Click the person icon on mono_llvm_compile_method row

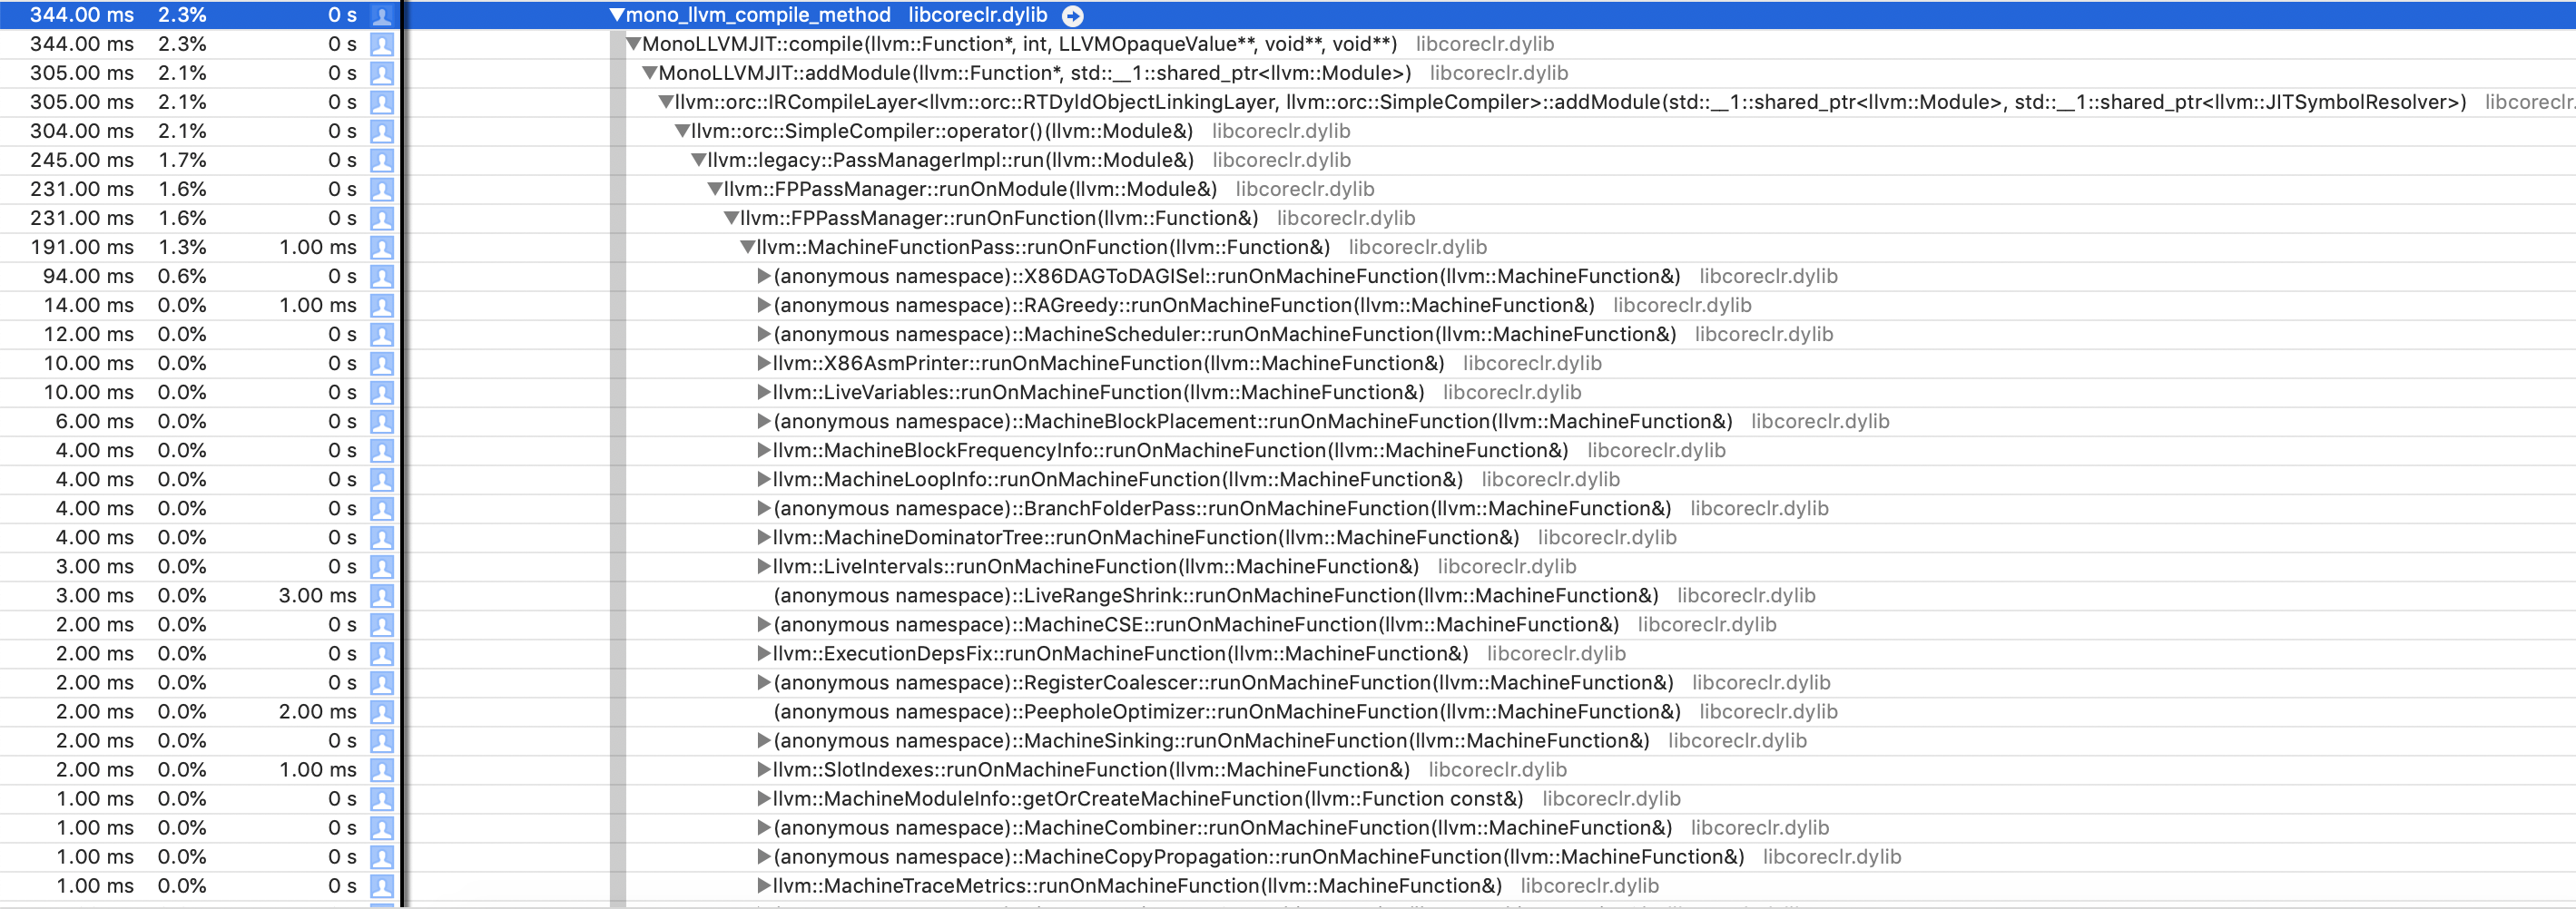coord(381,15)
